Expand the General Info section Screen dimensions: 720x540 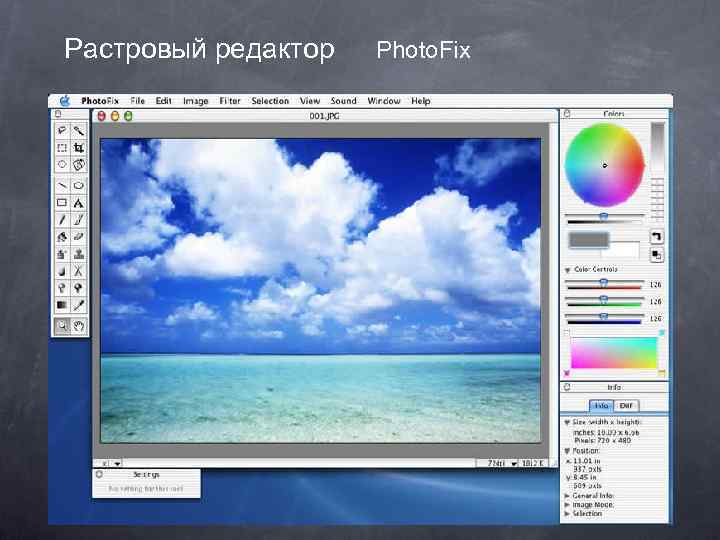567,496
